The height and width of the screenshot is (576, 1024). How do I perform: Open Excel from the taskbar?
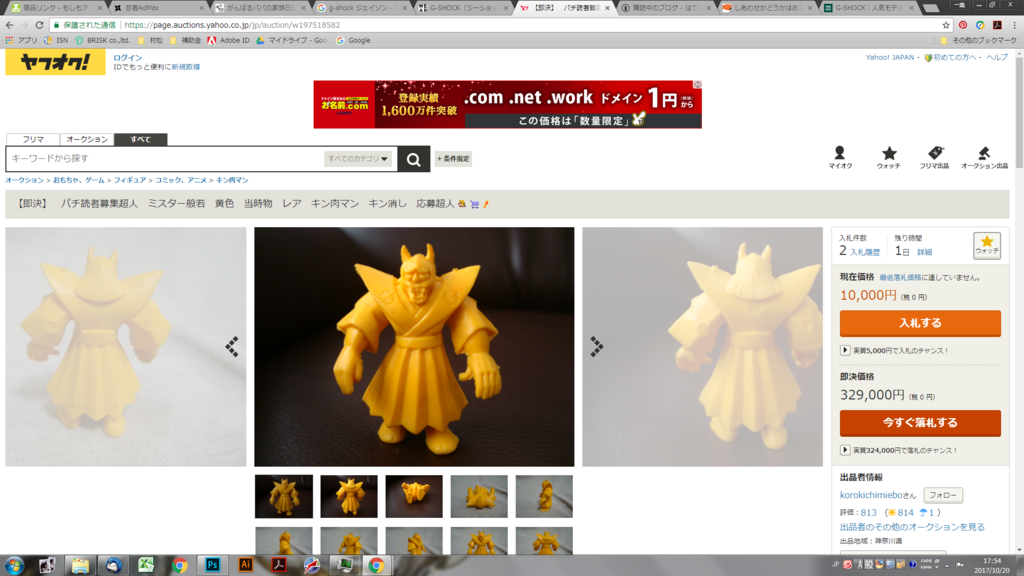(146, 565)
